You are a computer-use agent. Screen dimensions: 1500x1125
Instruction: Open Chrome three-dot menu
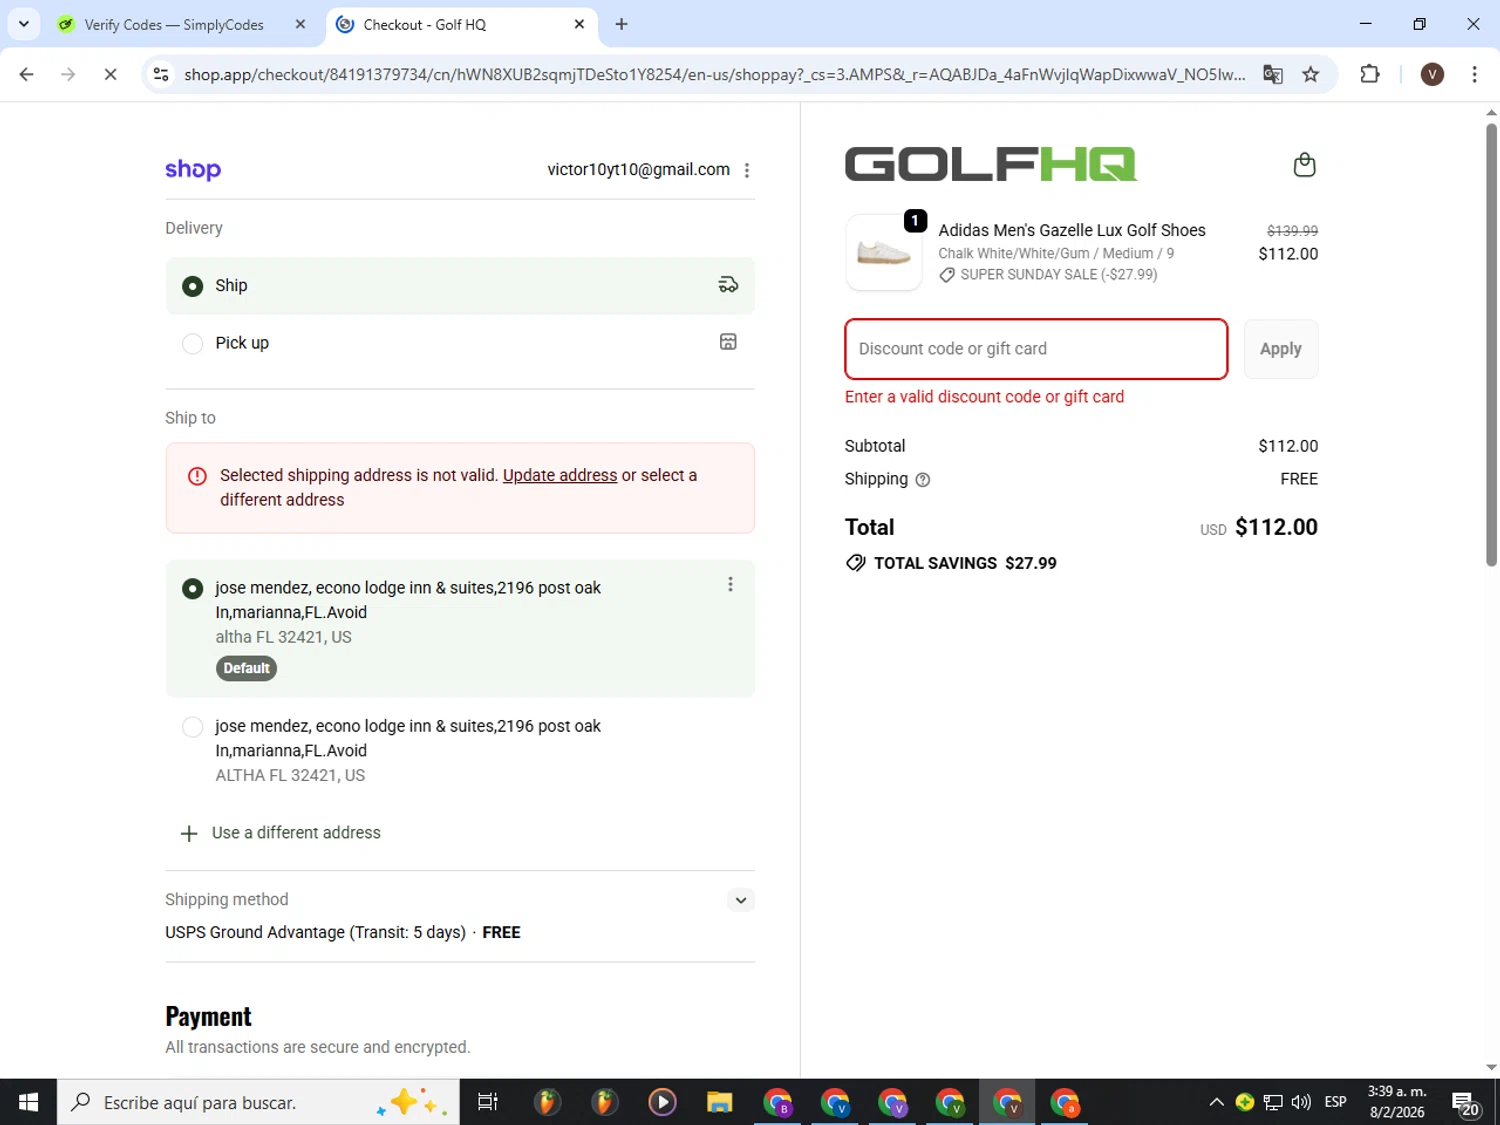pos(1474,74)
